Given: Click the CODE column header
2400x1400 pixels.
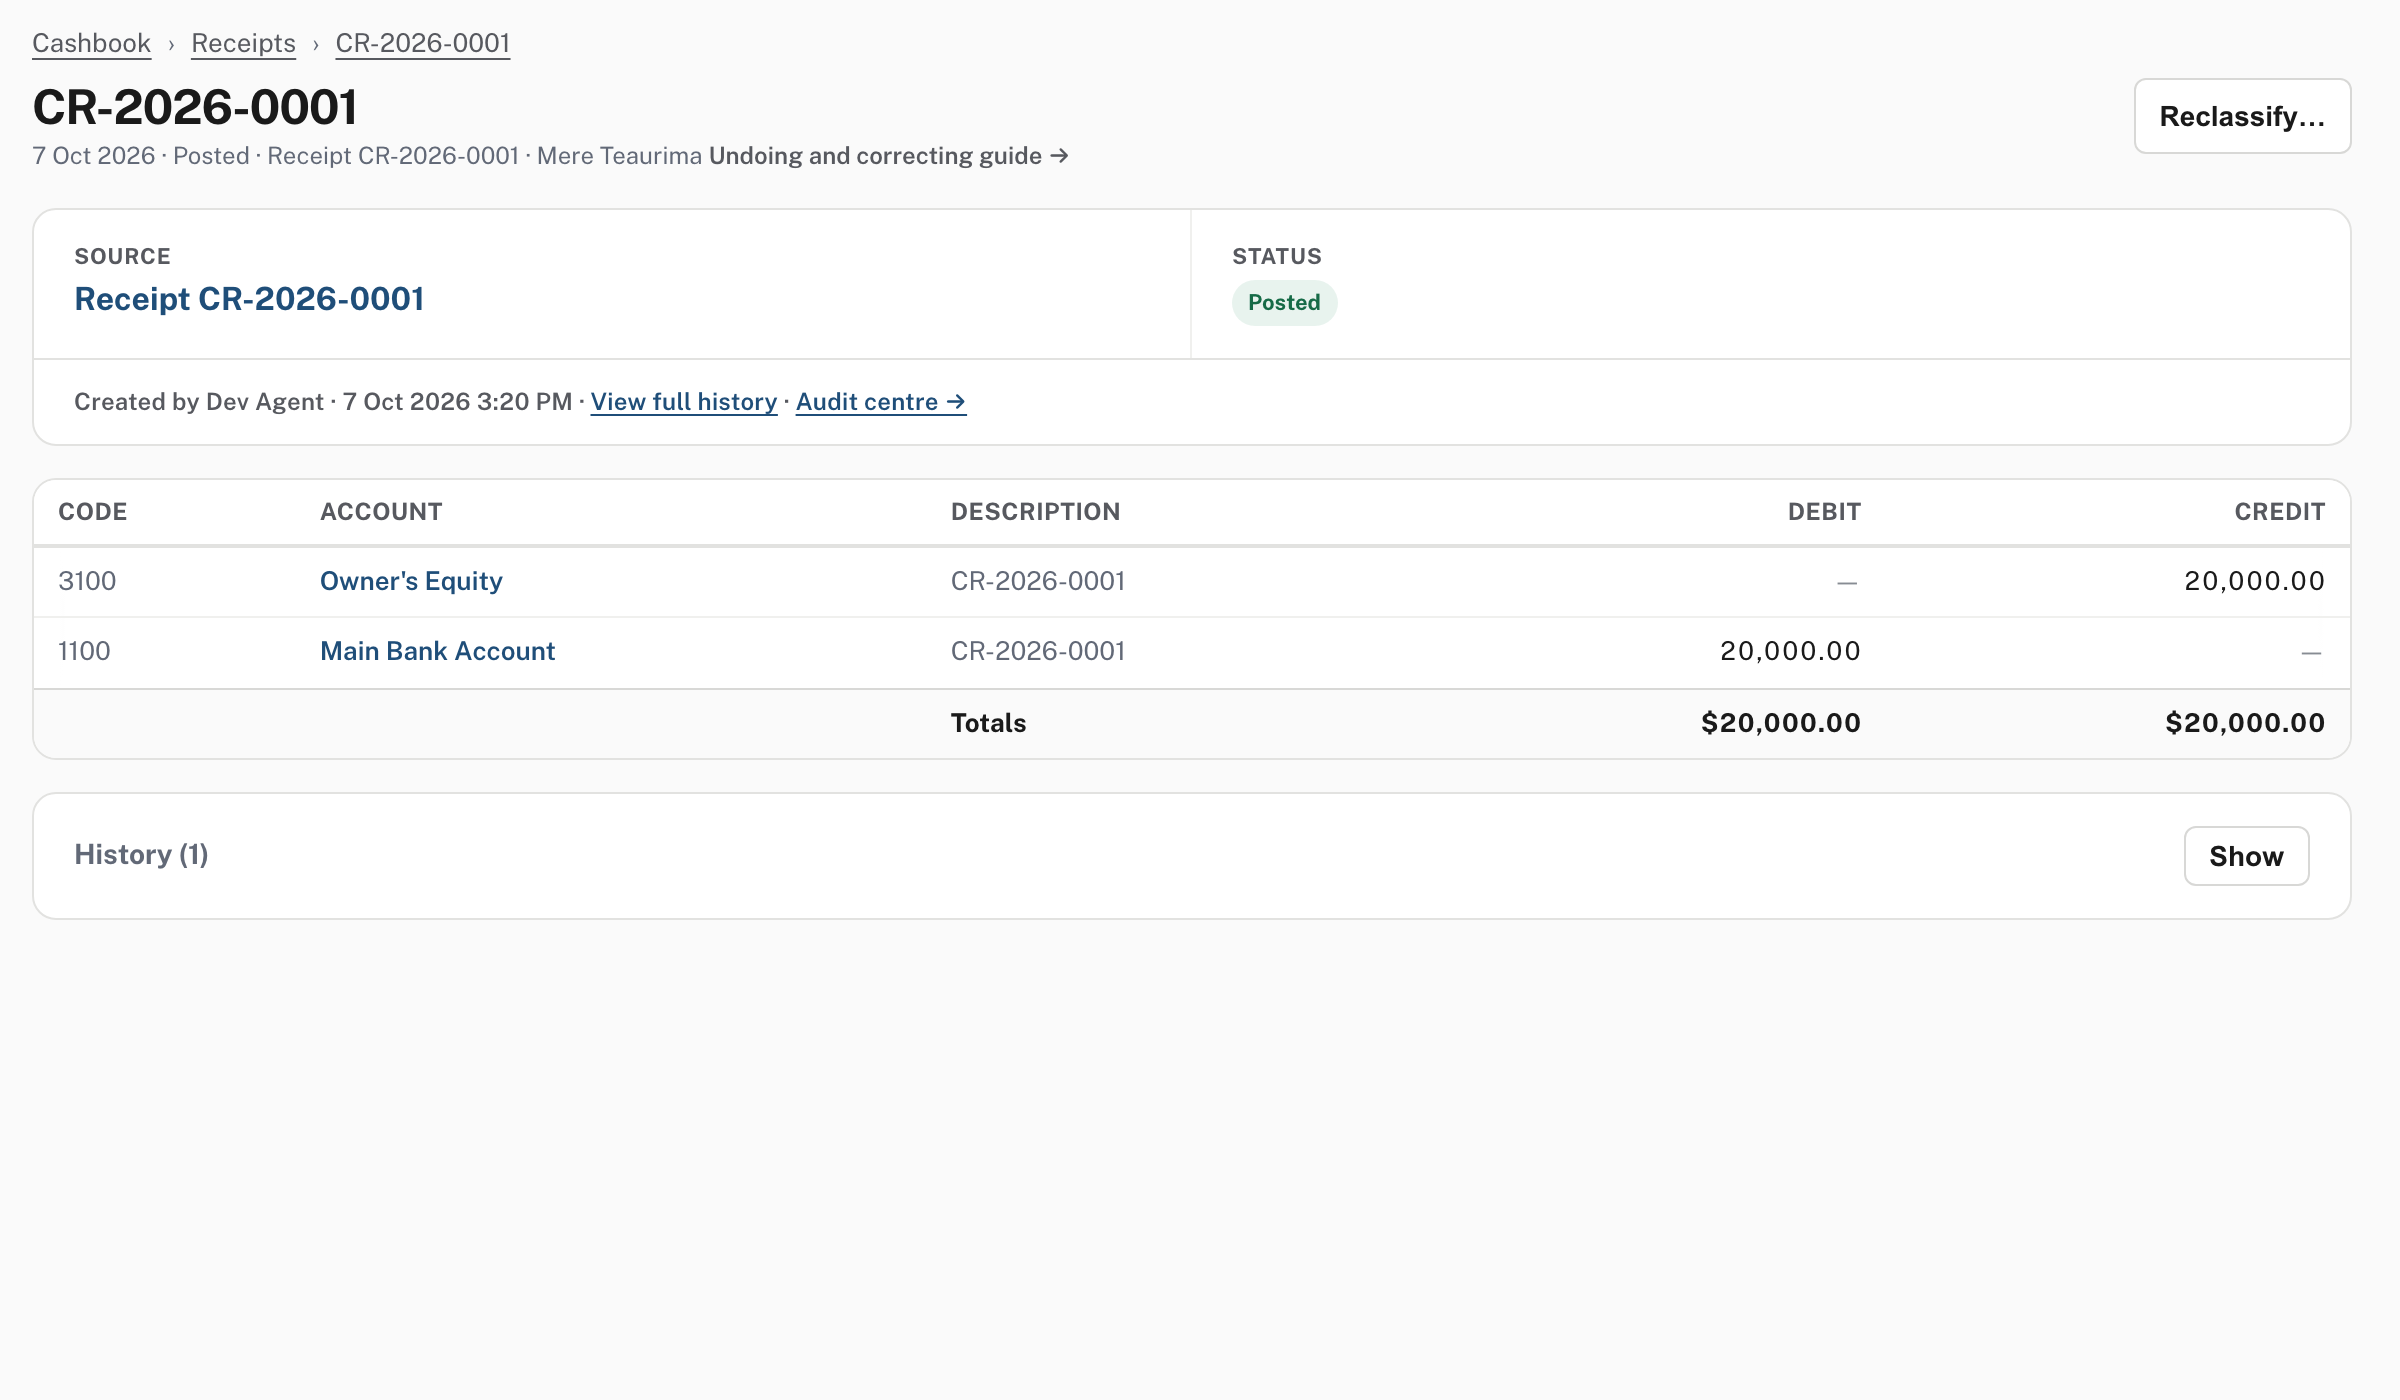Looking at the screenshot, I should point(92,512).
